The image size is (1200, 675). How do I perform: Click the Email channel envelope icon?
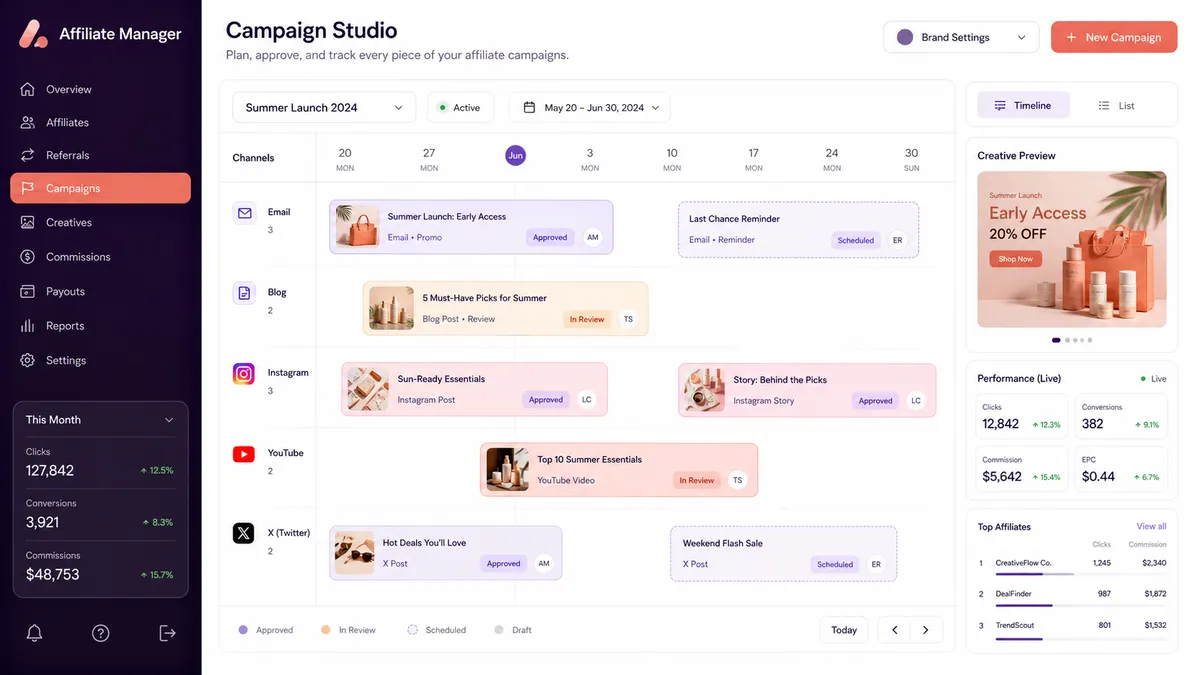pyautogui.click(x=244, y=213)
